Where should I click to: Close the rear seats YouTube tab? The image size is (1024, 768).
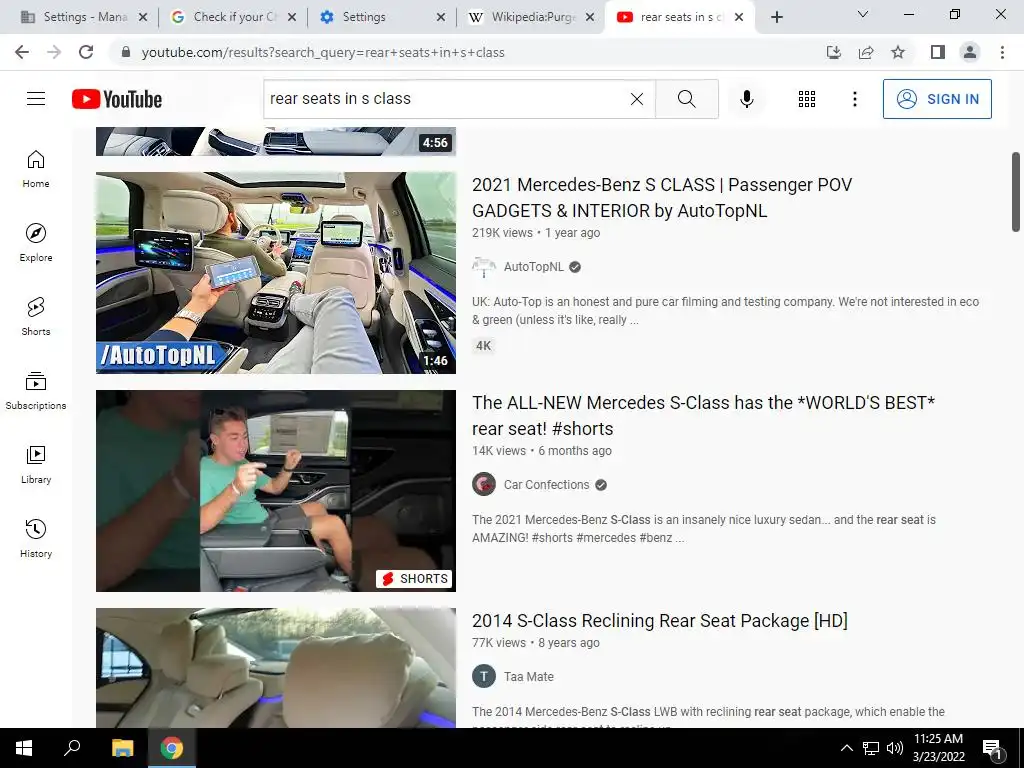pos(739,17)
